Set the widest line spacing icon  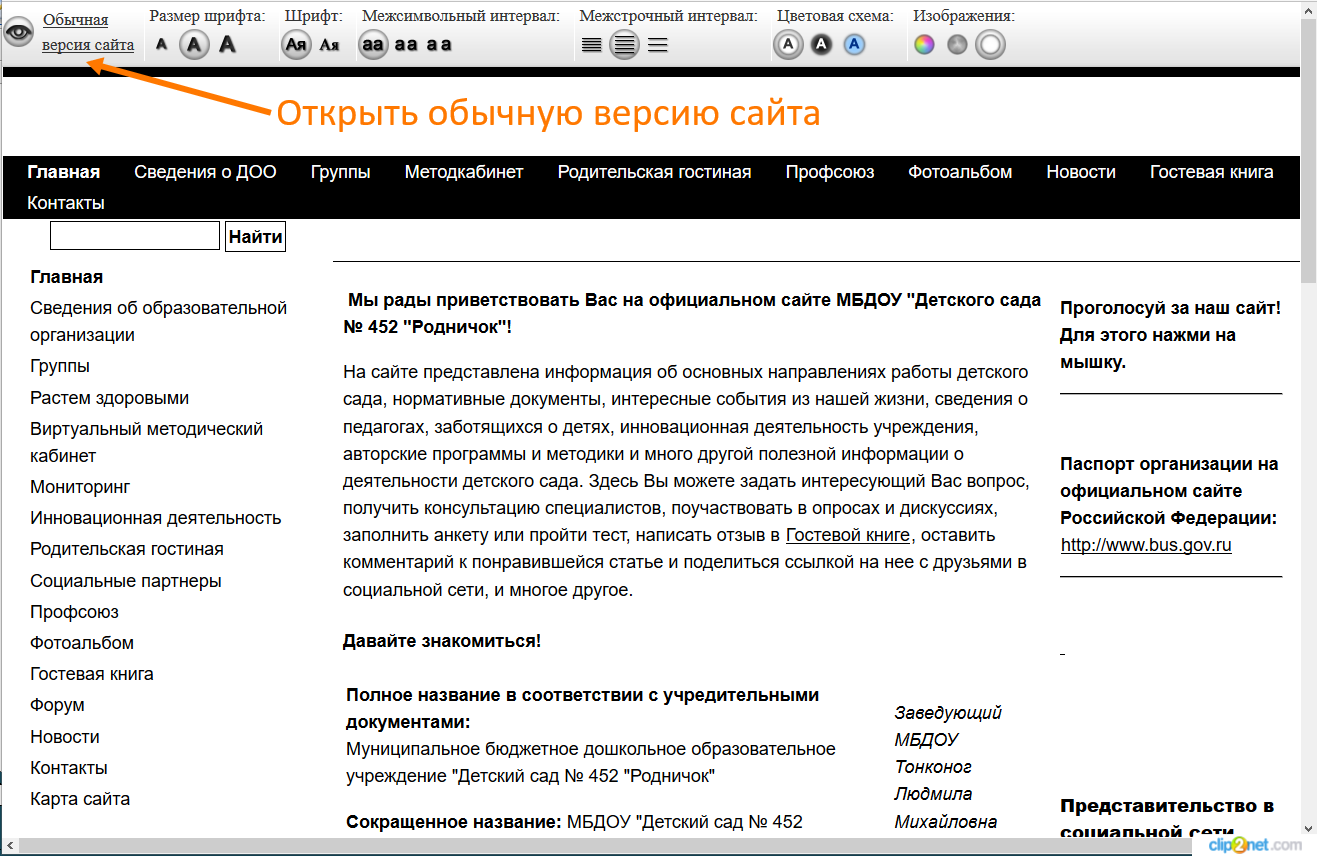[657, 44]
